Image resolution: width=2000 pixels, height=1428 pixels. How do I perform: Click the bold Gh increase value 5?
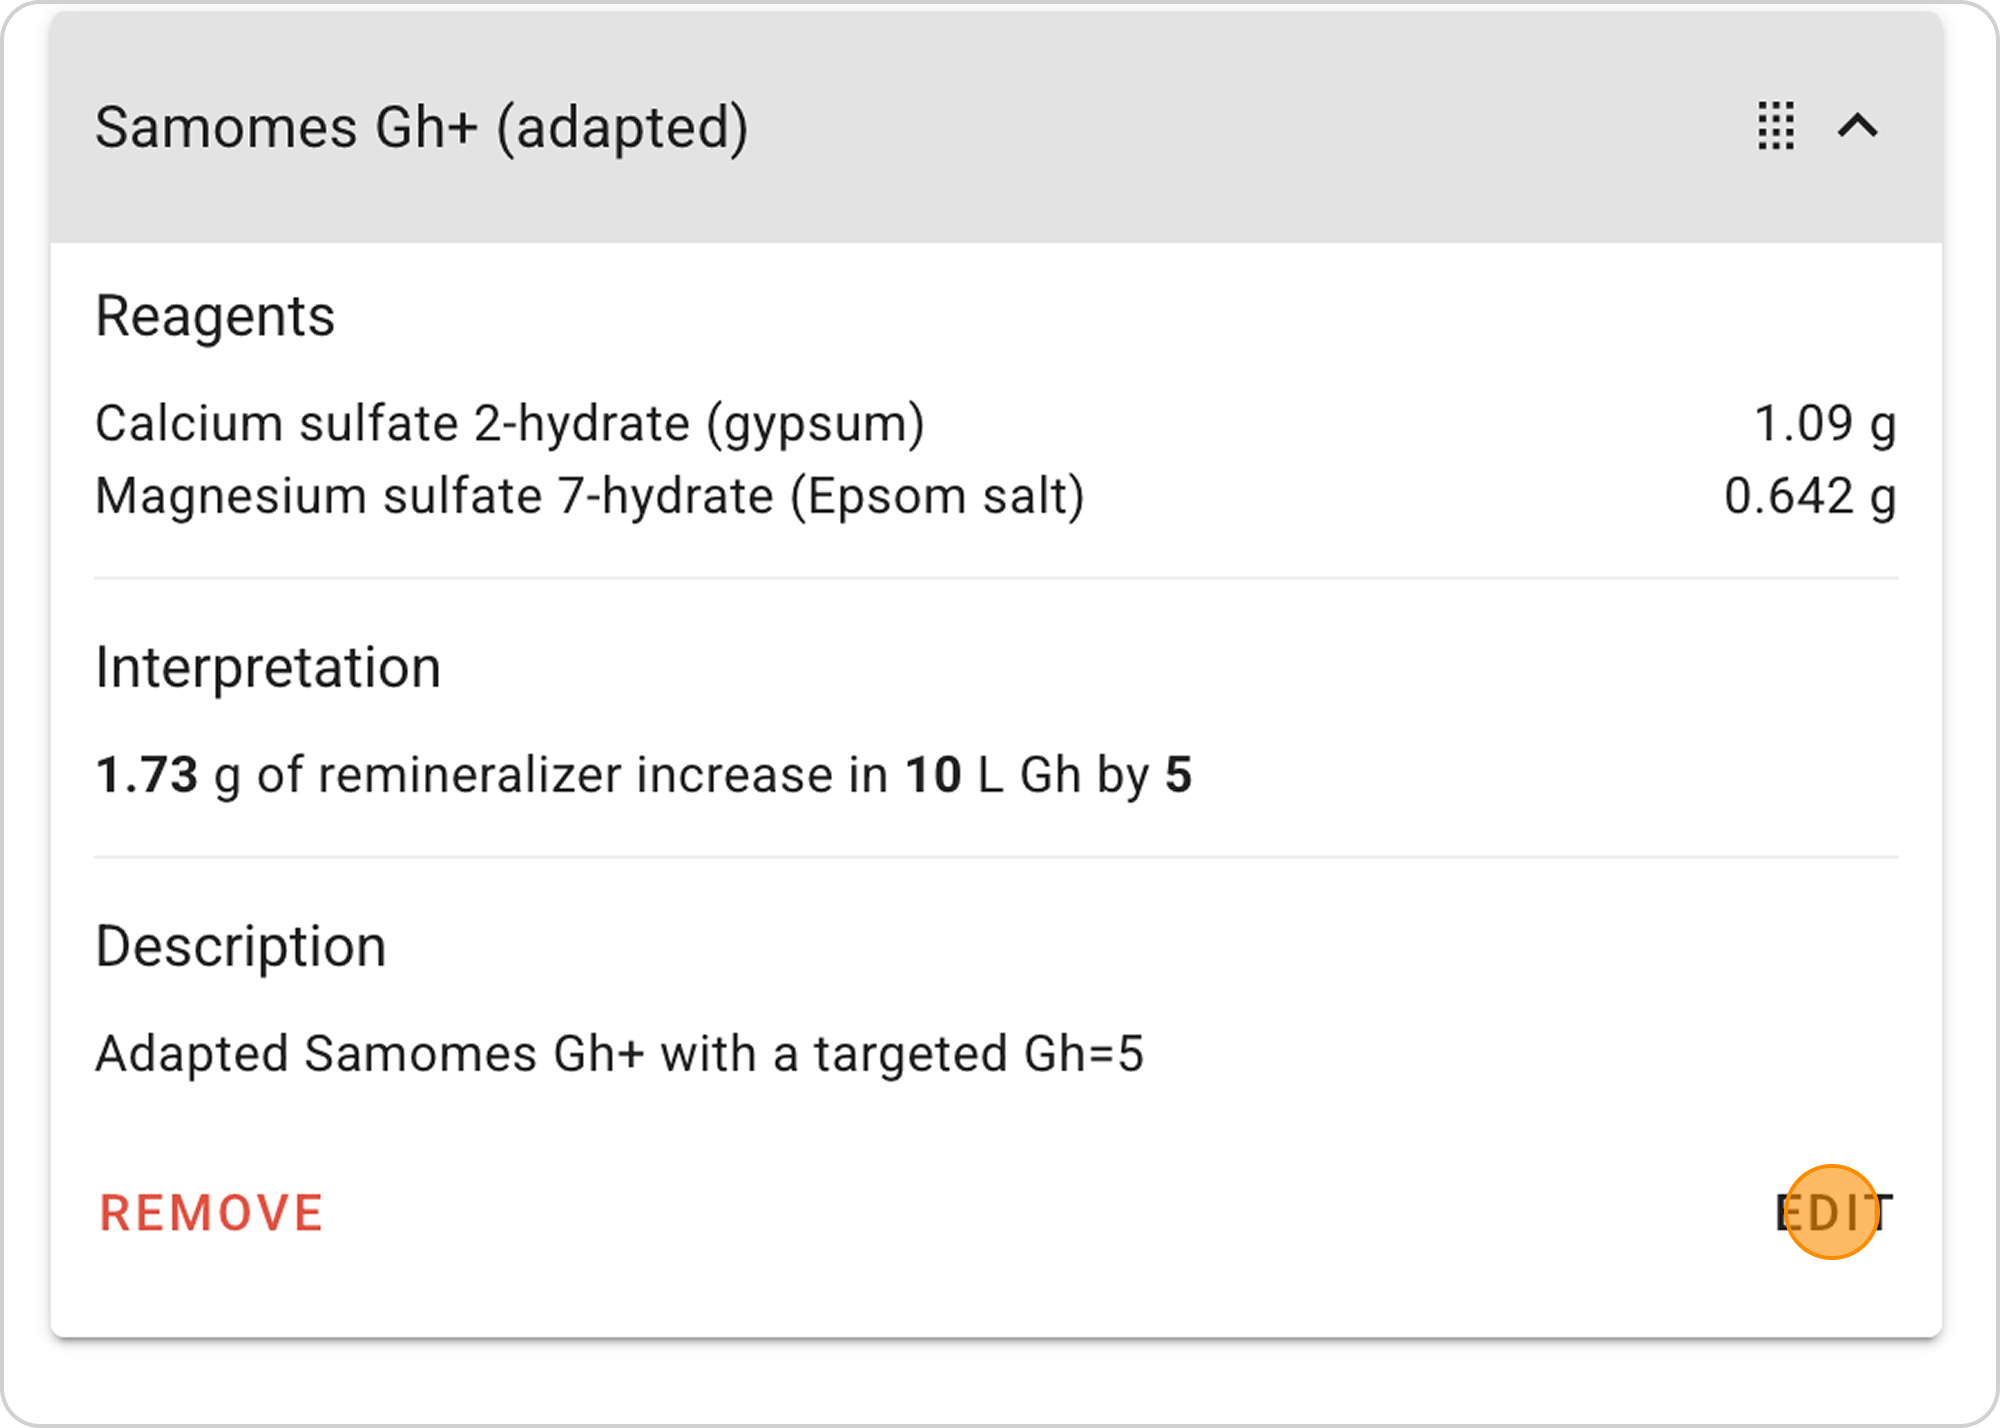(x=1179, y=775)
